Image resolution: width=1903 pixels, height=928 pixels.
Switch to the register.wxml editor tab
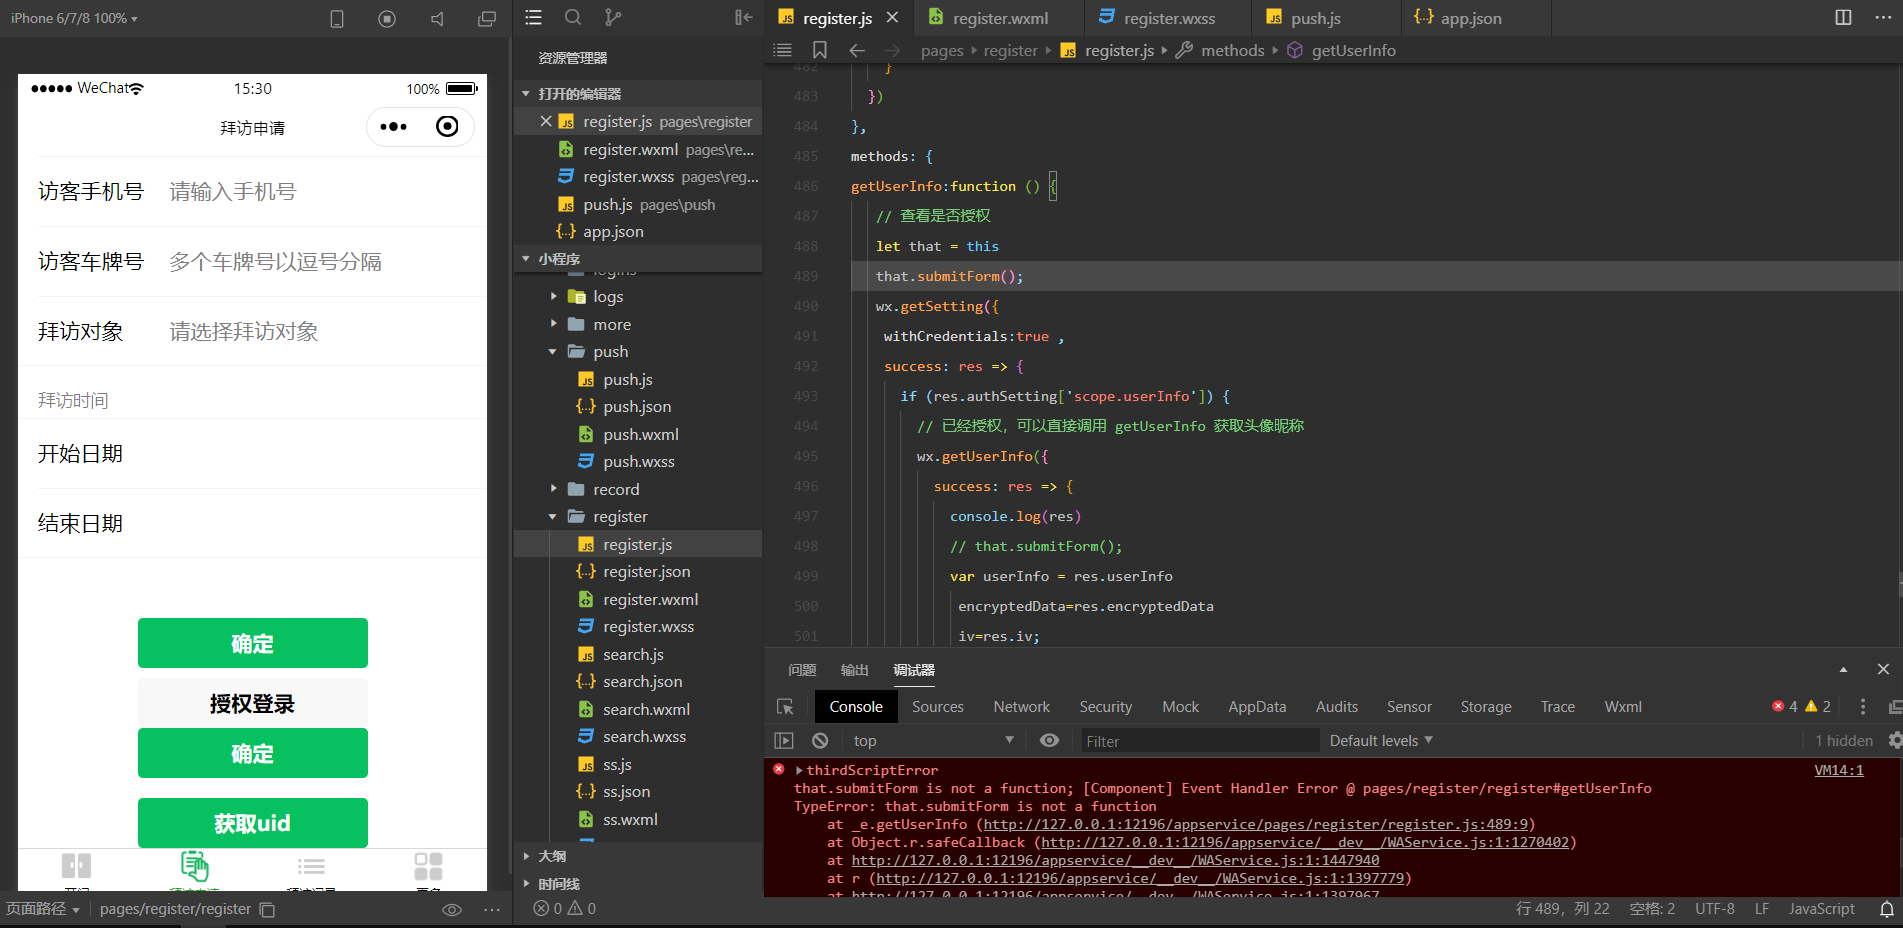tap(1000, 18)
